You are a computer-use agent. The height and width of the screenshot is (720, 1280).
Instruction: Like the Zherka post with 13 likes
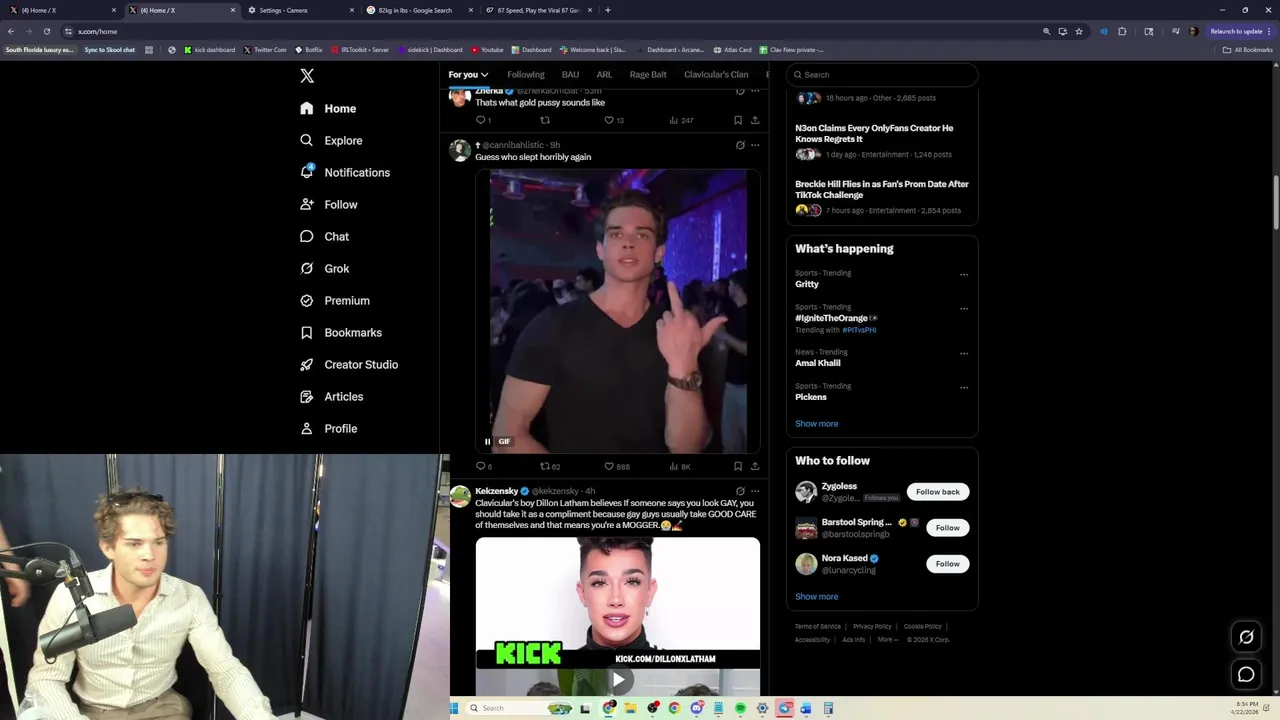[614, 120]
